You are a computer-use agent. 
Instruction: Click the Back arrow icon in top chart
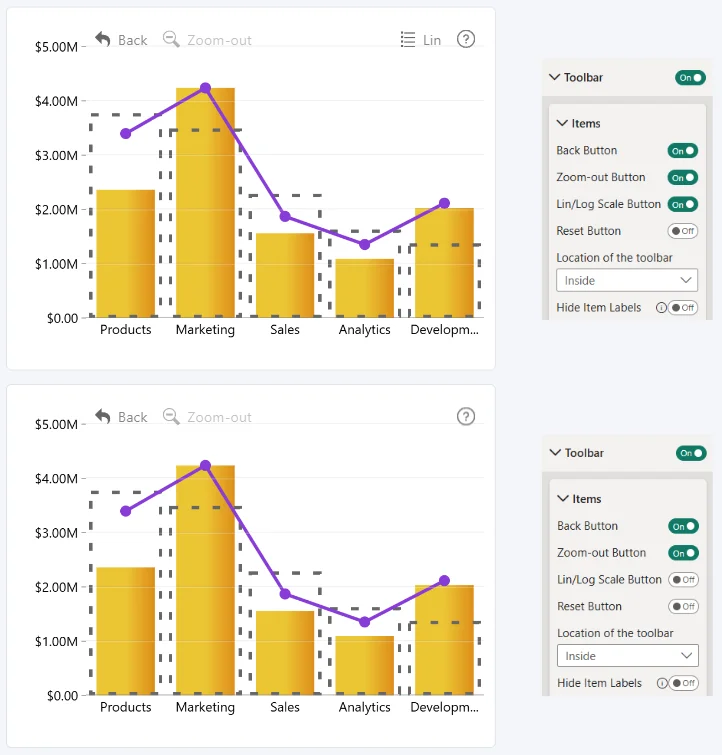[x=103, y=39]
